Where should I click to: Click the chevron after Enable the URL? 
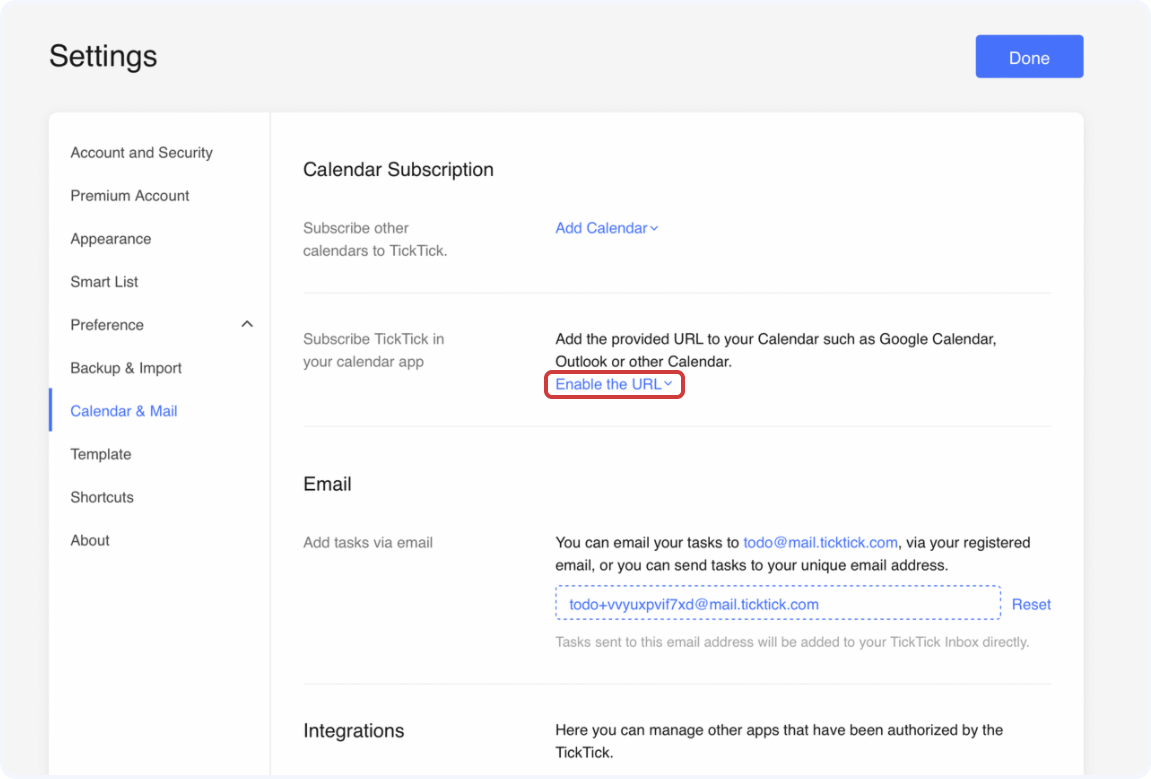coord(668,385)
